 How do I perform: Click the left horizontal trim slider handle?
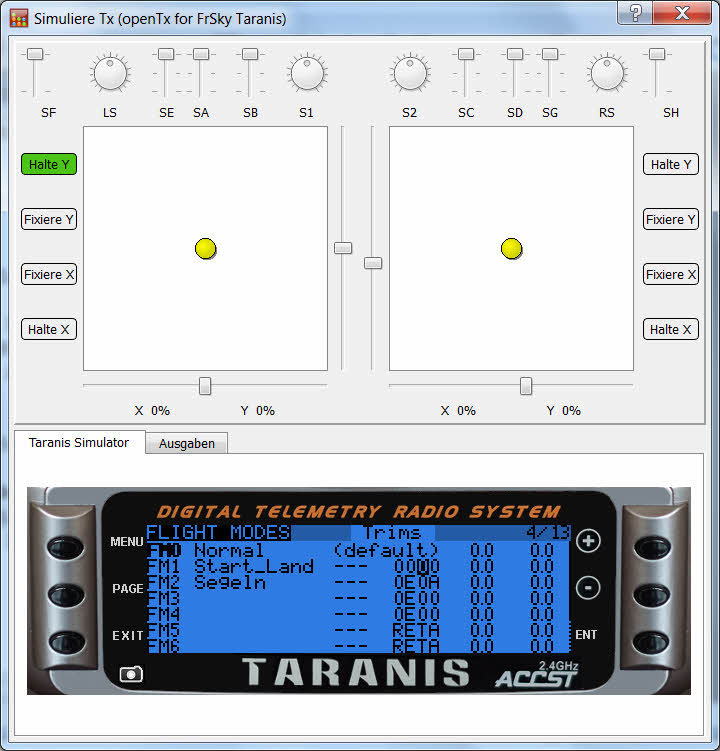coord(205,386)
